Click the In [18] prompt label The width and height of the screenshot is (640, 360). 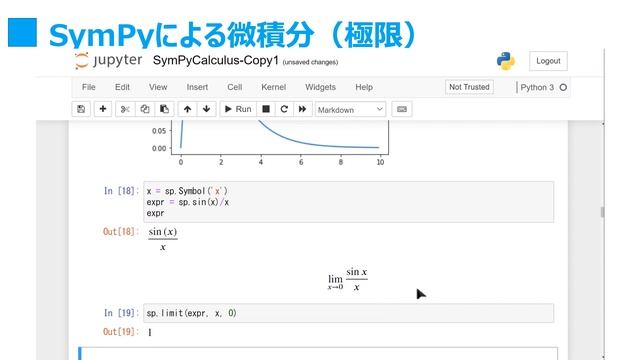click(x=121, y=191)
